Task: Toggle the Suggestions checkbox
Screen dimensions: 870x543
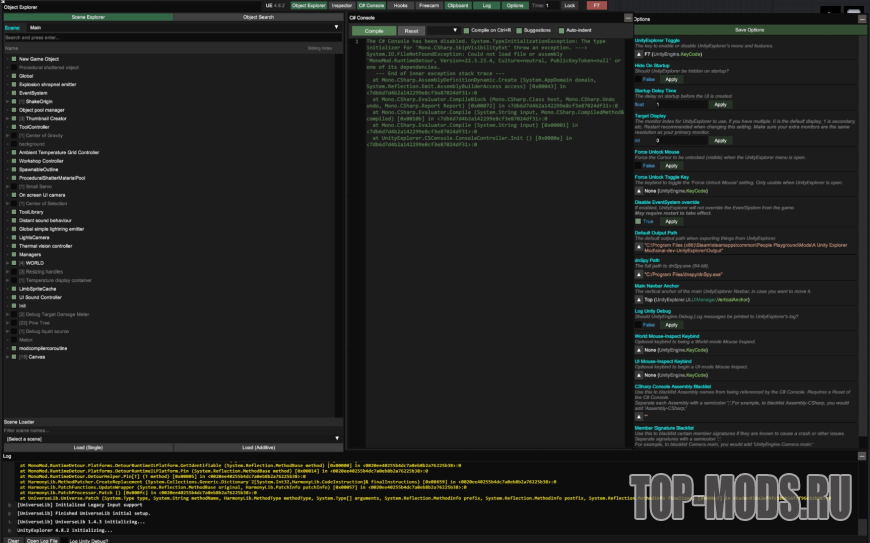Action: click(x=519, y=31)
